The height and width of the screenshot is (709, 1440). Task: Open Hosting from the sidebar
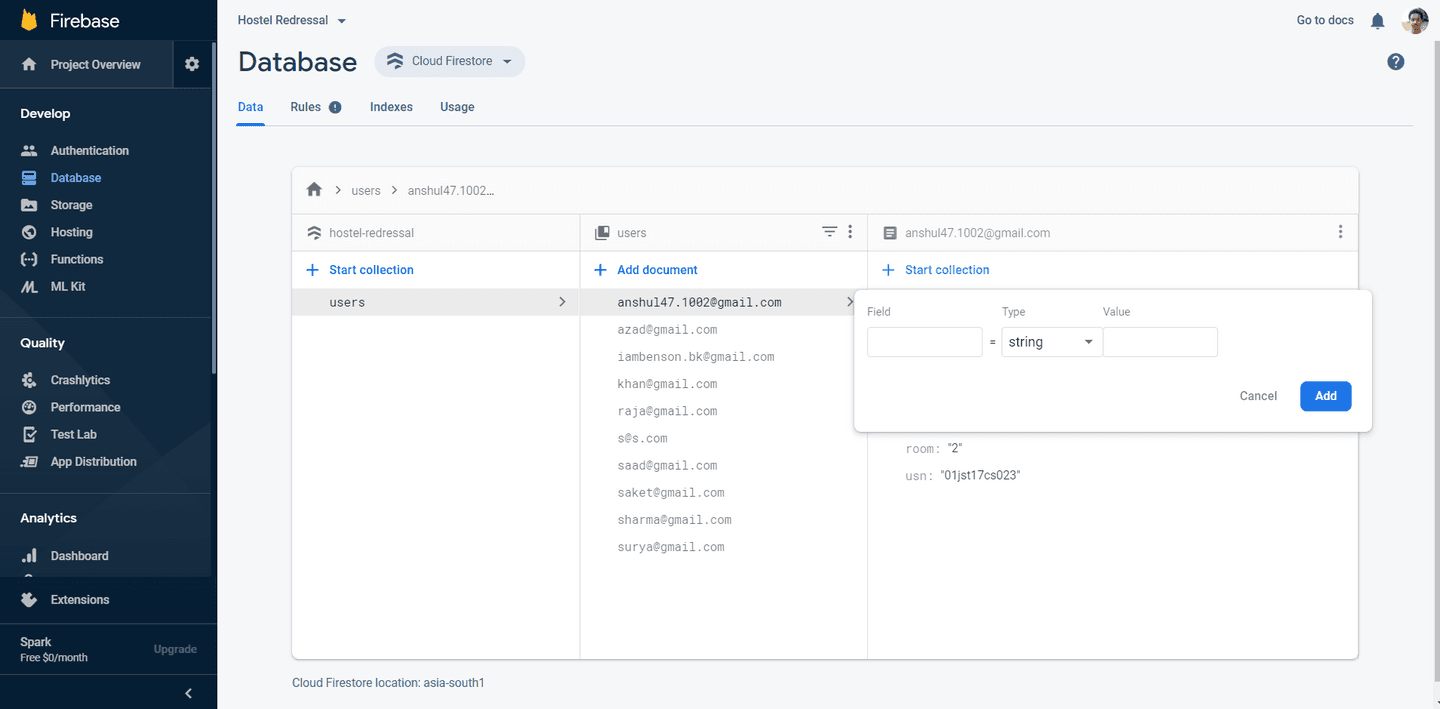(71, 232)
